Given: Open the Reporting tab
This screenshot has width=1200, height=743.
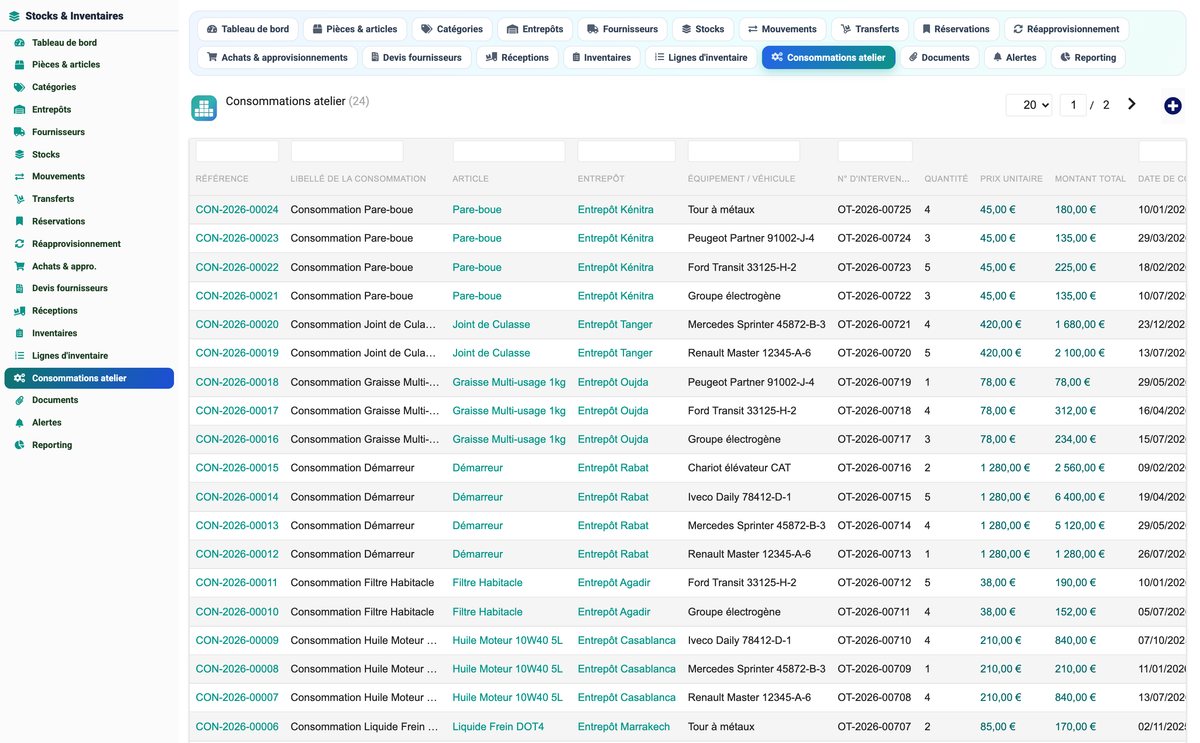Looking at the screenshot, I should click(x=1088, y=58).
